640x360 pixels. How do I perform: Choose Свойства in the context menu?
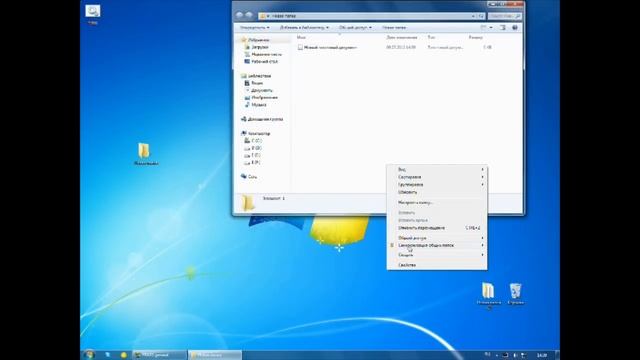pyautogui.click(x=437, y=265)
